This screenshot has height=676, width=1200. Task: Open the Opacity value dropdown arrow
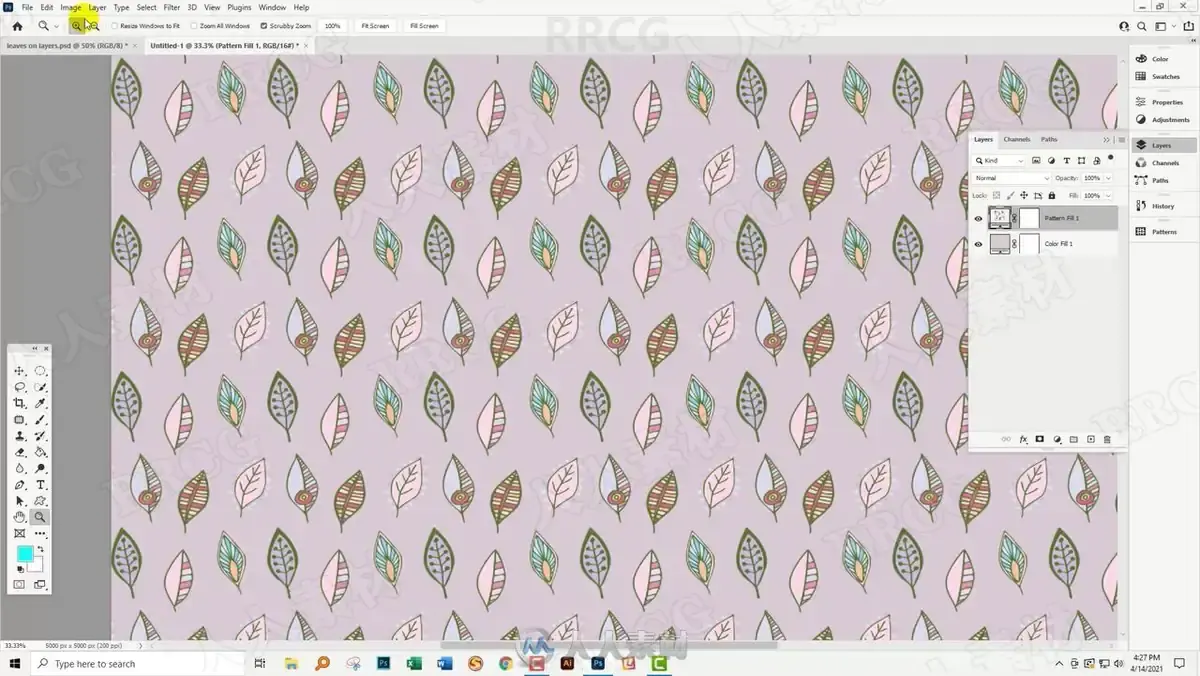(x=1108, y=178)
